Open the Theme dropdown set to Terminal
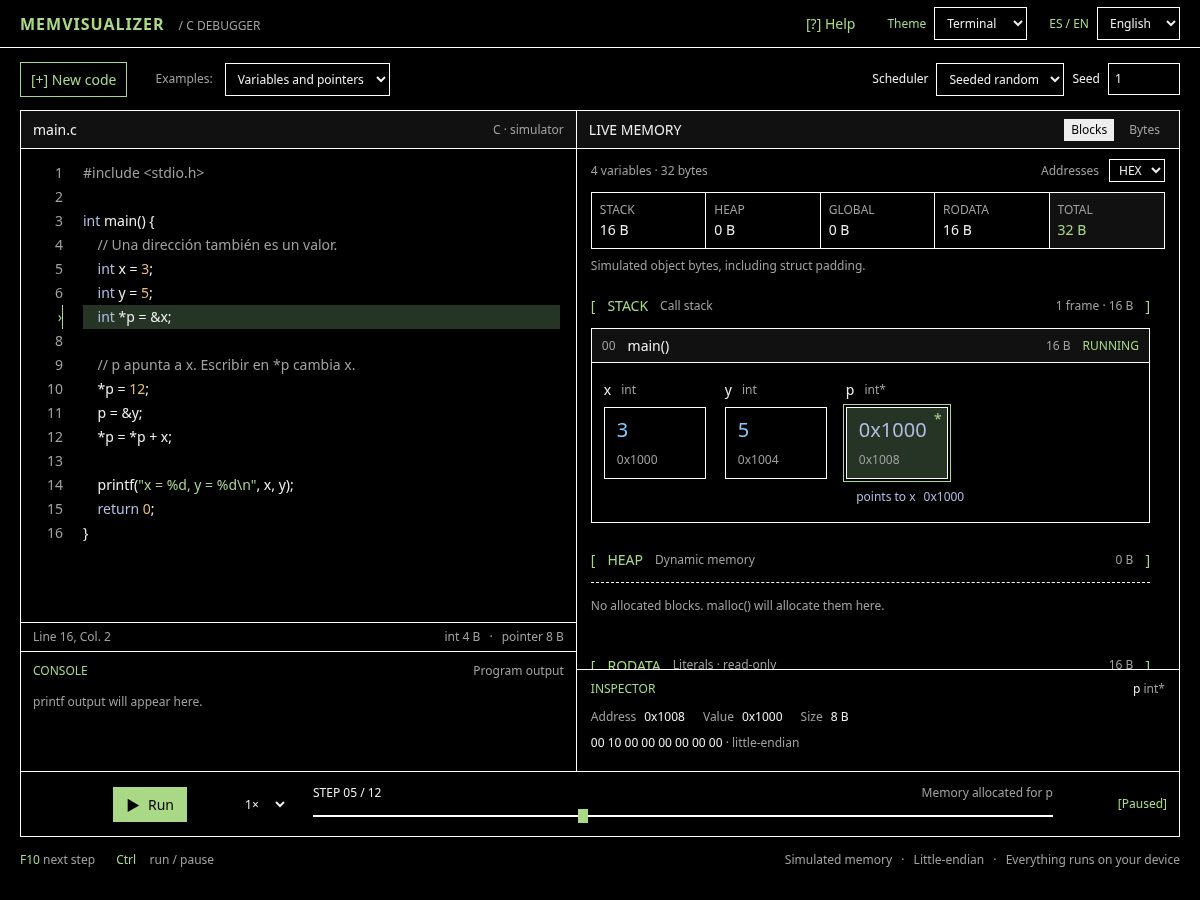This screenshot has height=900, width=1200. 980,23
